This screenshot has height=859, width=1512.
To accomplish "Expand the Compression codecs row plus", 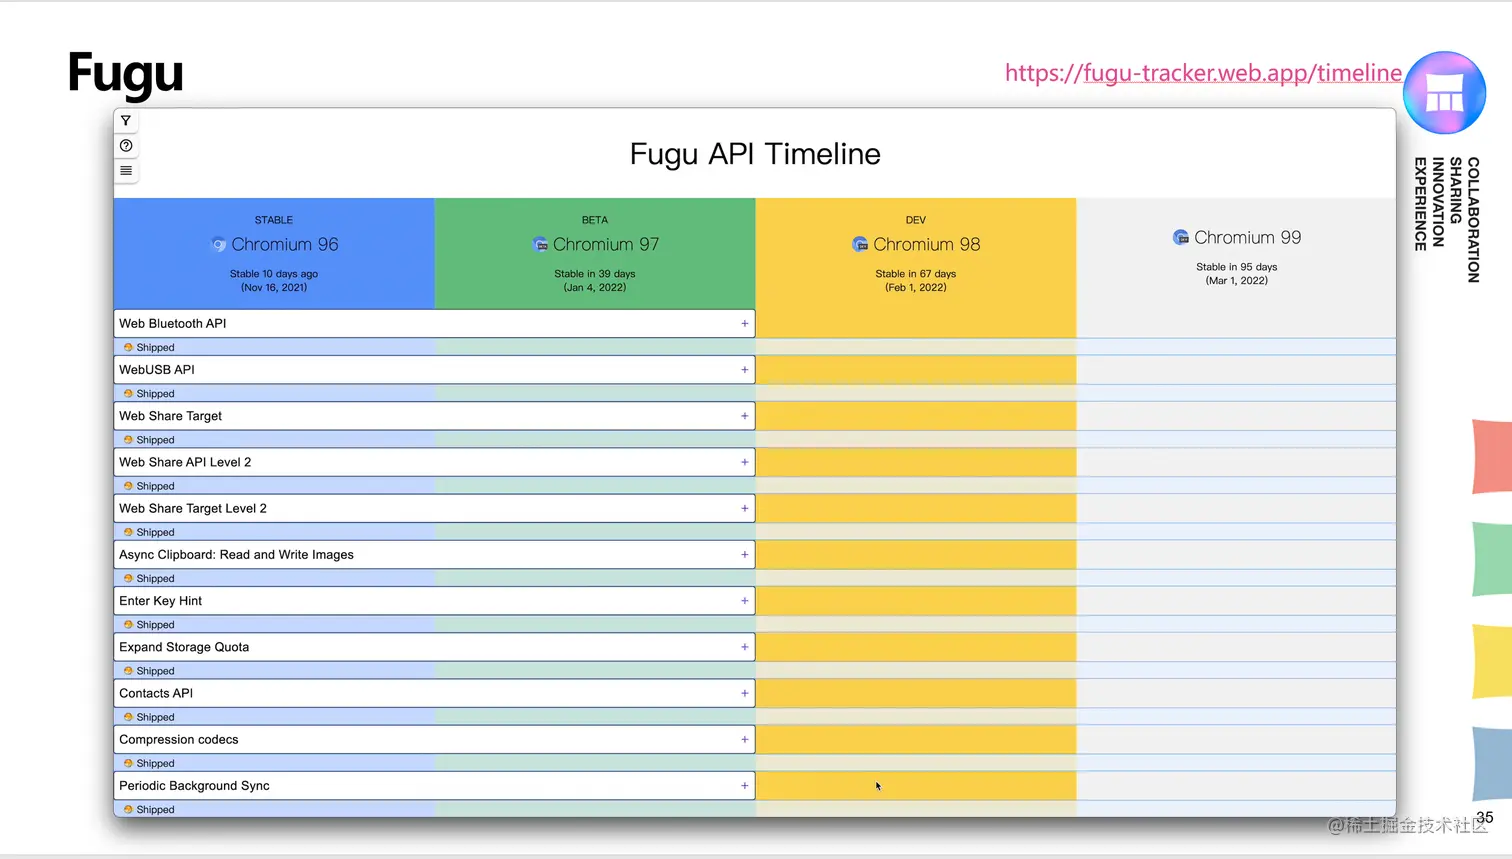I will tap(744, 739).
